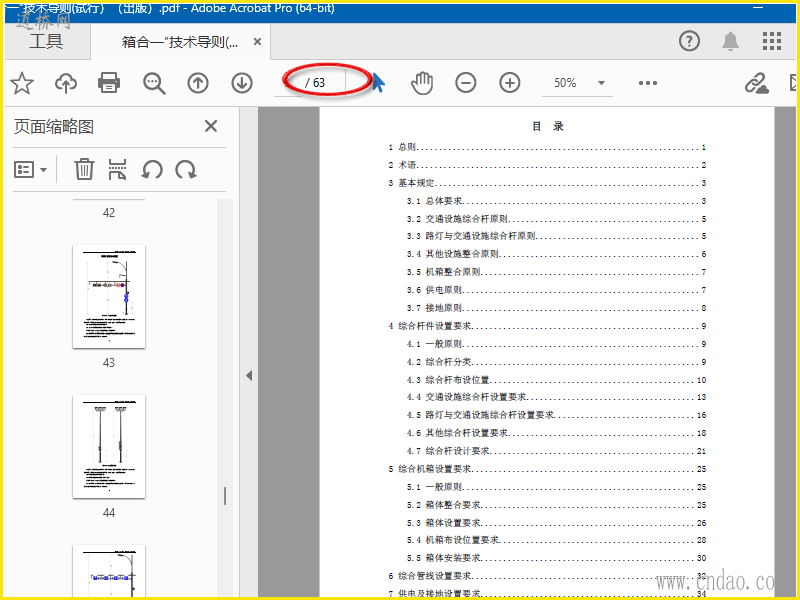This screenshot has height=600, width=800.
Task: Click contents entry 4.4 交通设施综合杆设置要求
Action: pos(556,397)
